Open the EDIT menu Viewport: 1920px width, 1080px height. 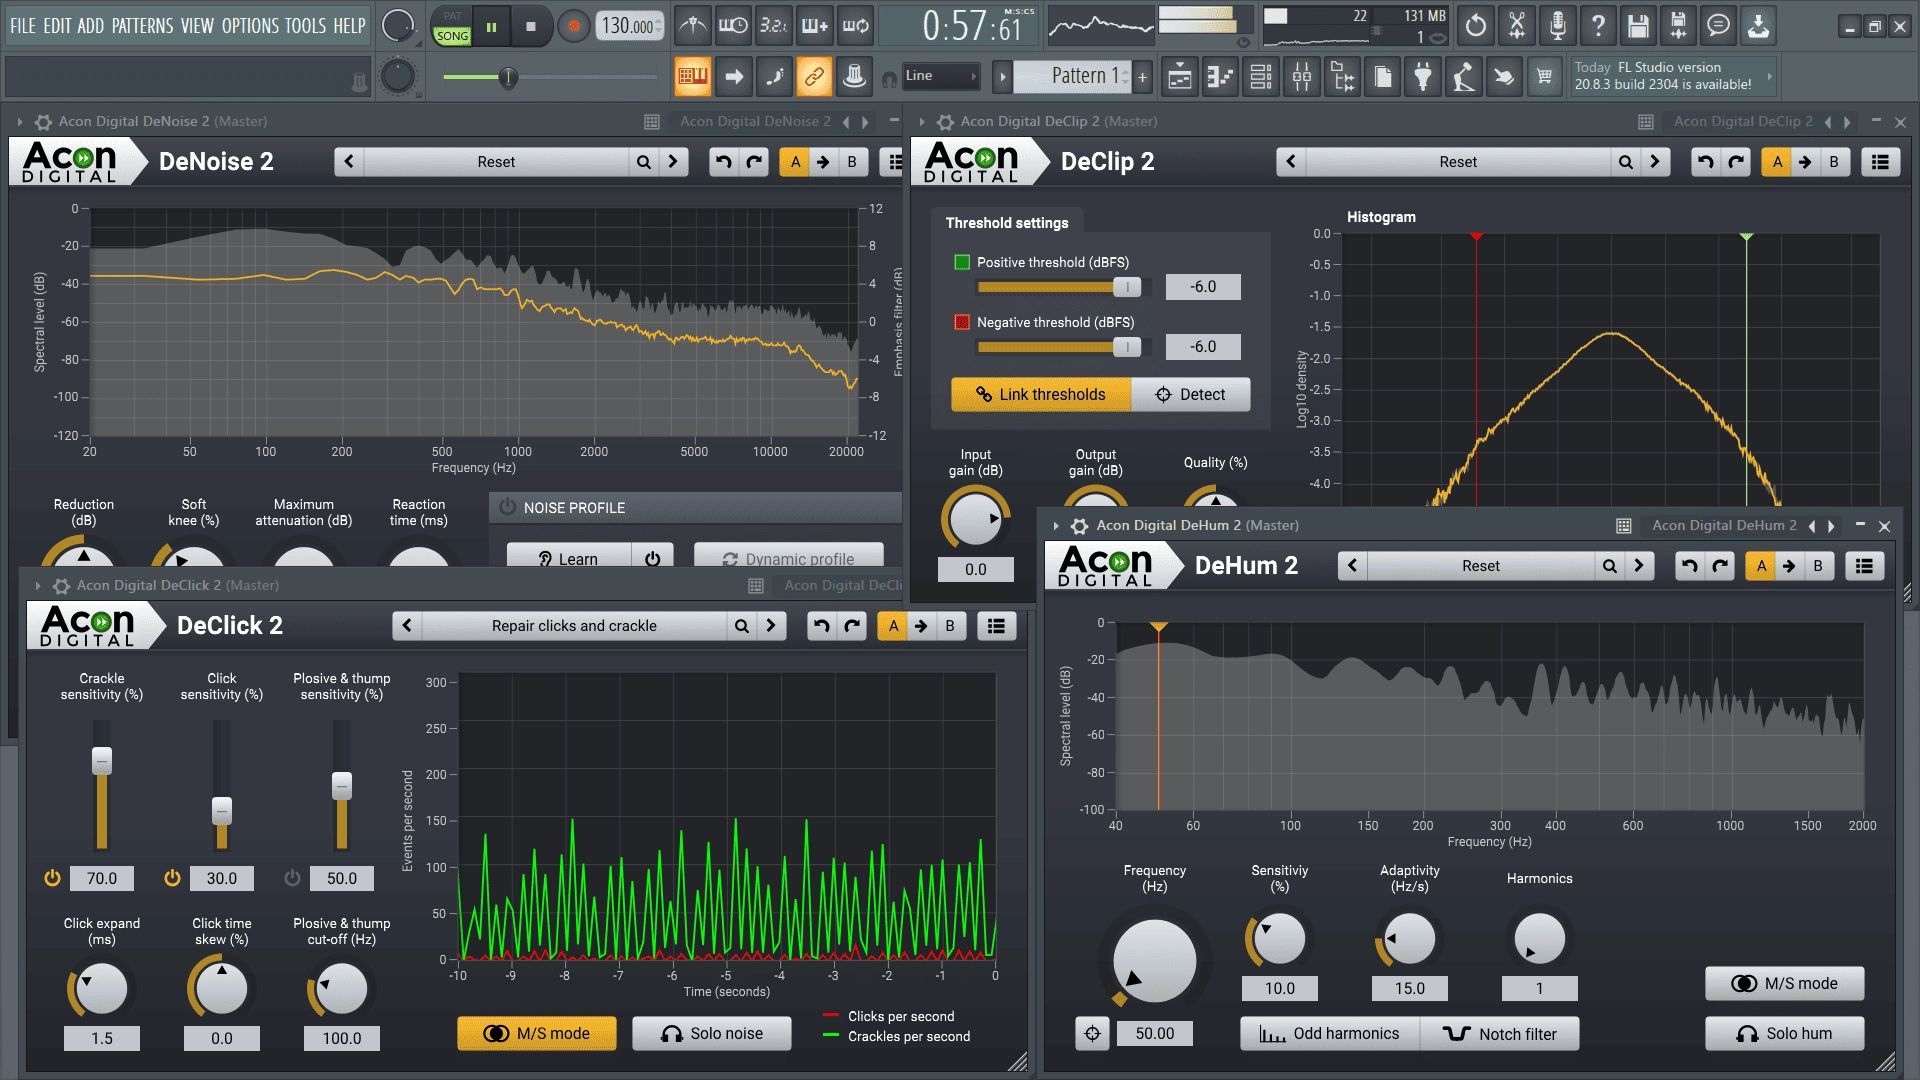click(x=56, y=26)
